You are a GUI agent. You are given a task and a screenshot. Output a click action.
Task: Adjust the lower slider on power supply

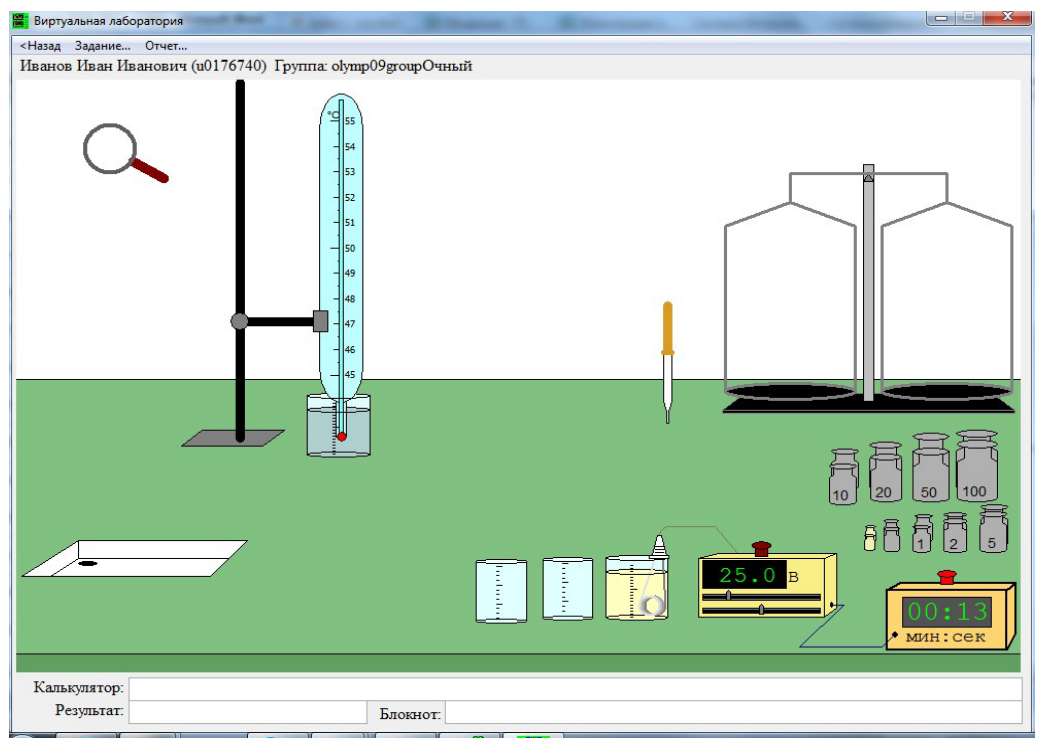click(761, 609)
